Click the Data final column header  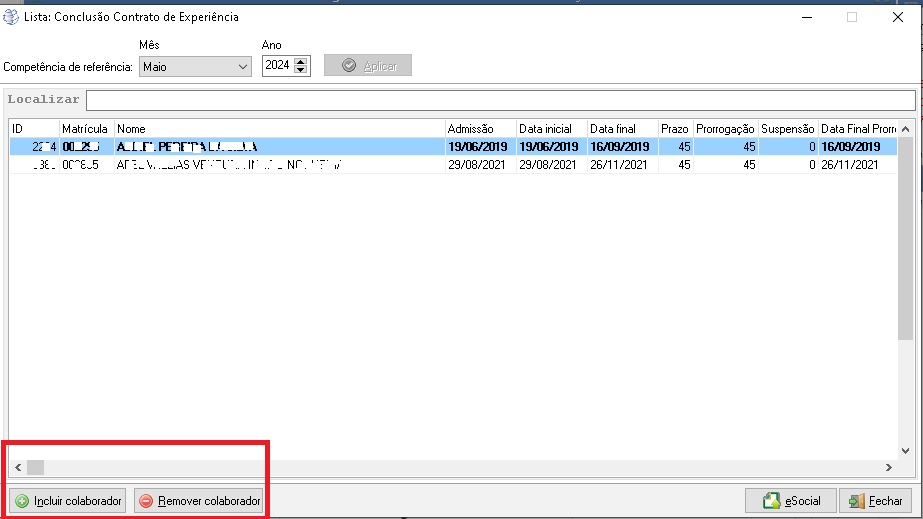click(621, 129)
